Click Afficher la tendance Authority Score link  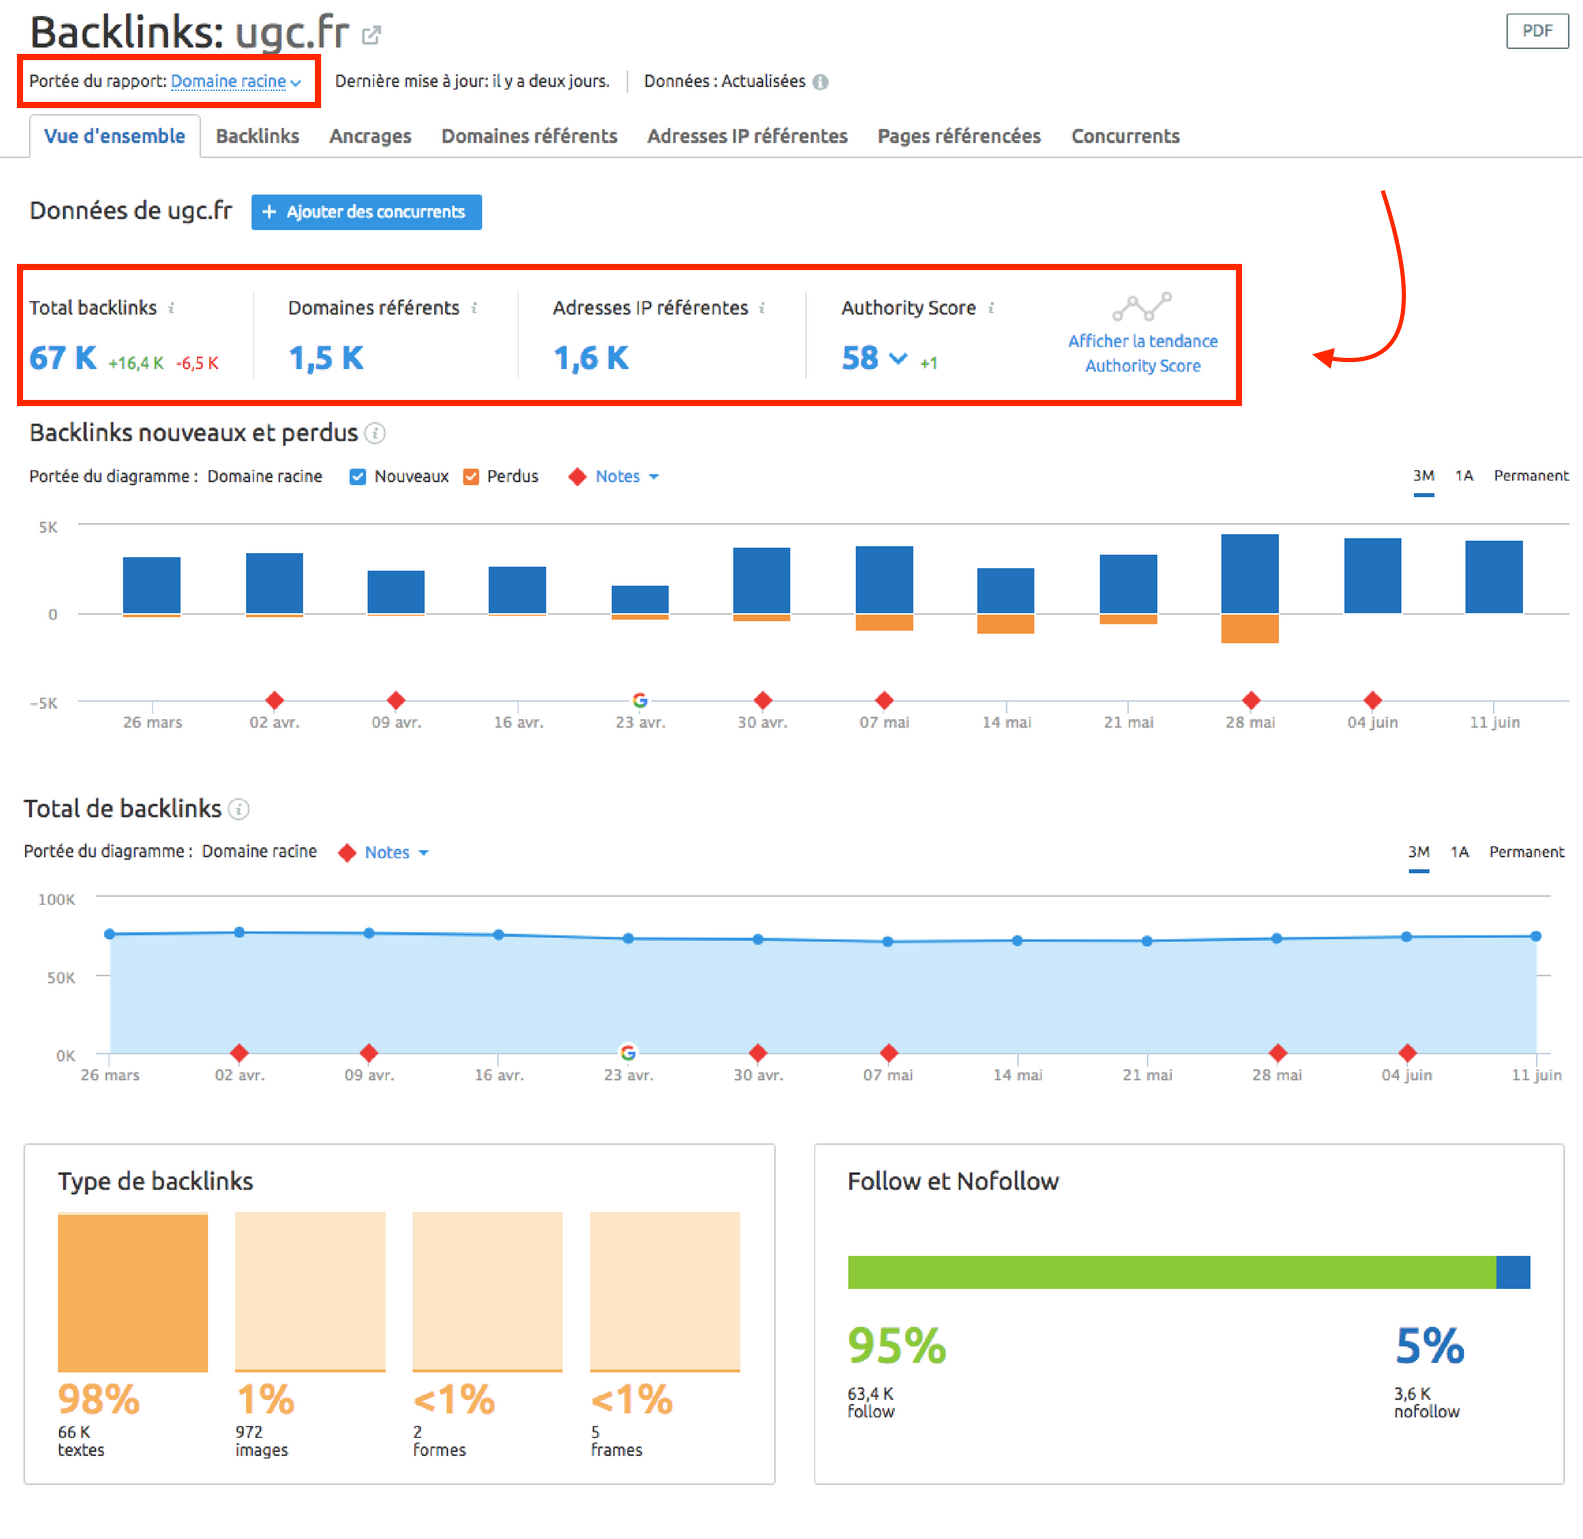(x=1142, y=354)
